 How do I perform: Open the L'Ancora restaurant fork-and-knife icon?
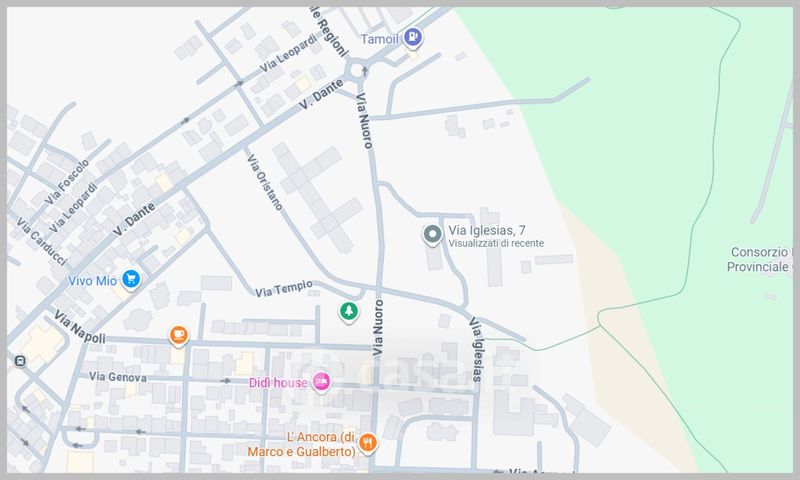pos(368,443)
